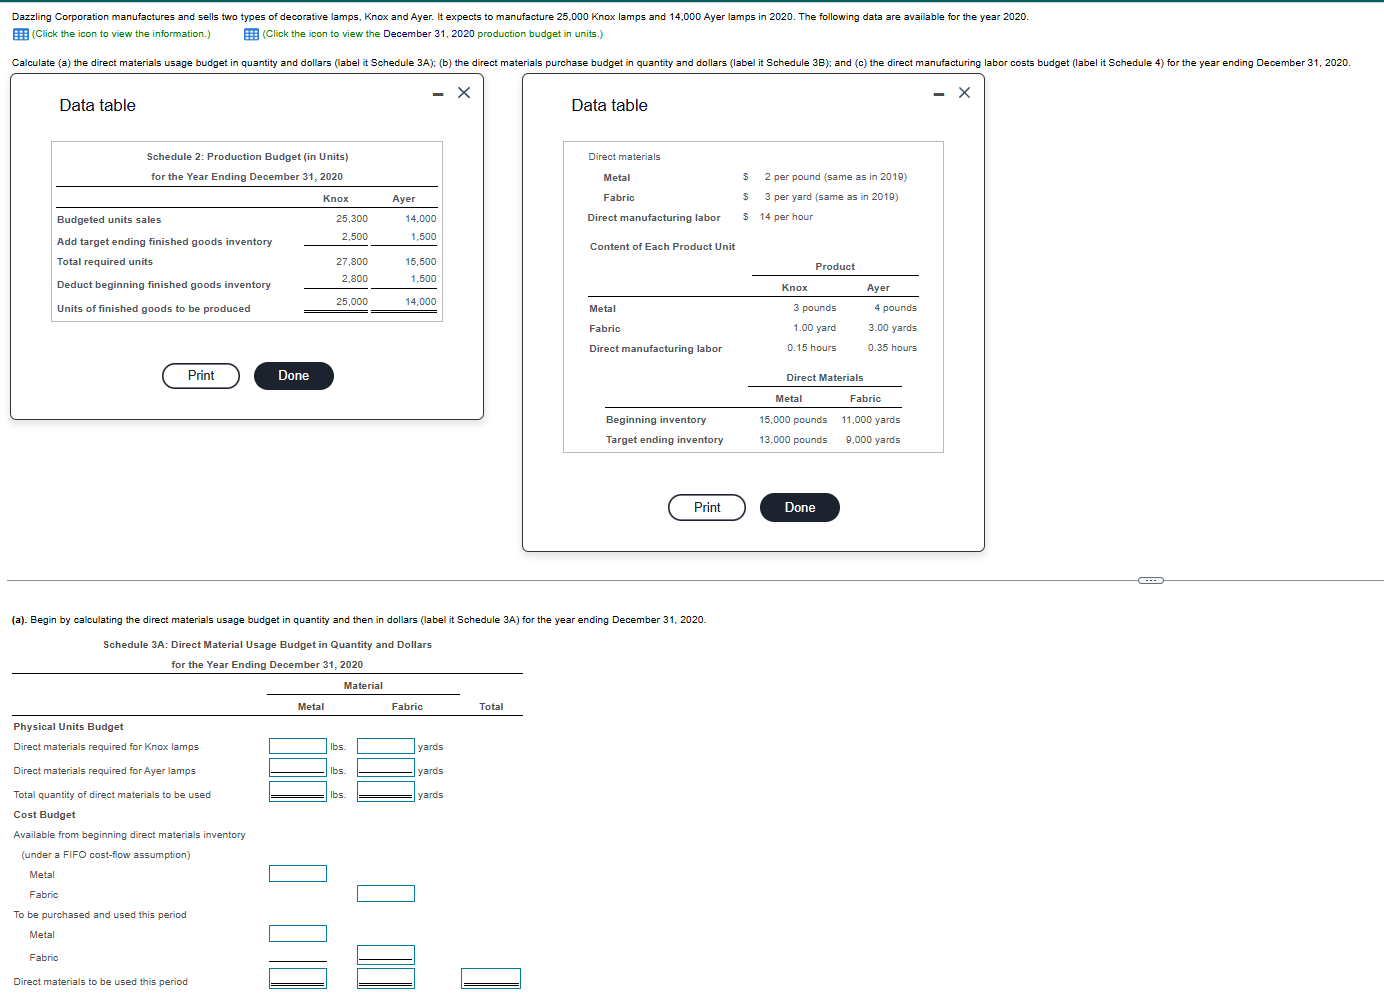Click the Metal lbs field for Knox lamps
The image size is (1384, 1001).
(298, 745)
